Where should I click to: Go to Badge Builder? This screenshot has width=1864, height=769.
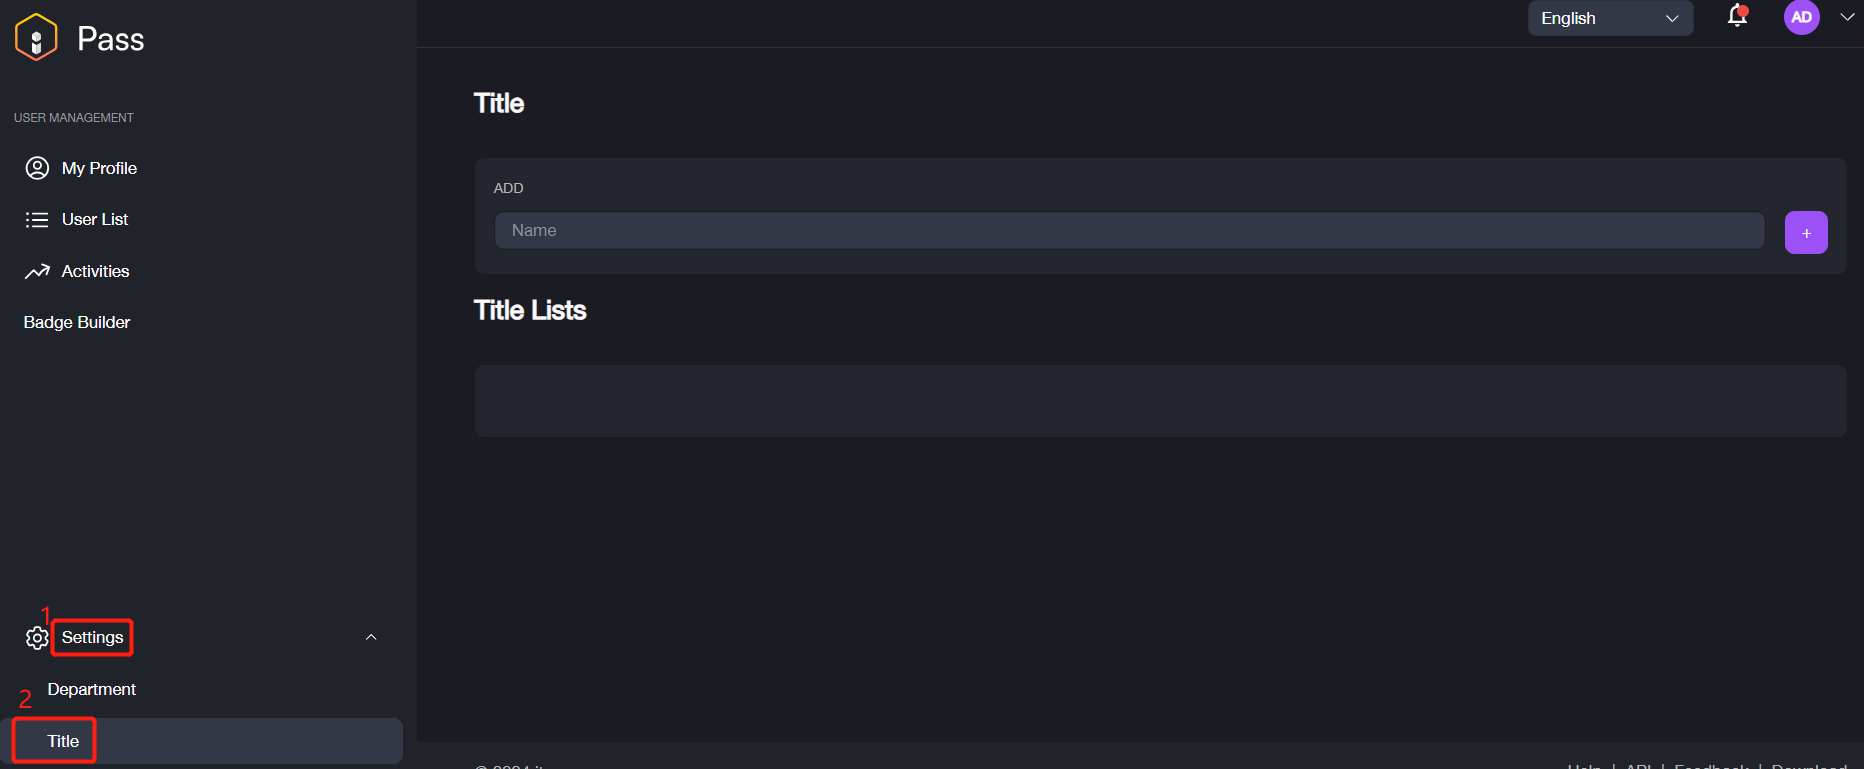pyautogui.click(x=77, y=322)
